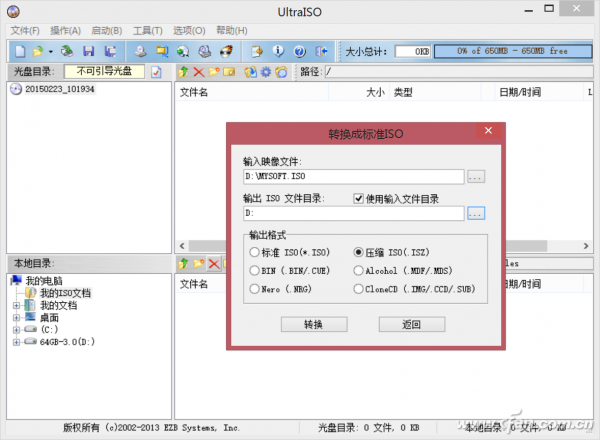Open the 工具(T) menu
Viewport: 600px width, 440px height.
[x=148, y=31]
